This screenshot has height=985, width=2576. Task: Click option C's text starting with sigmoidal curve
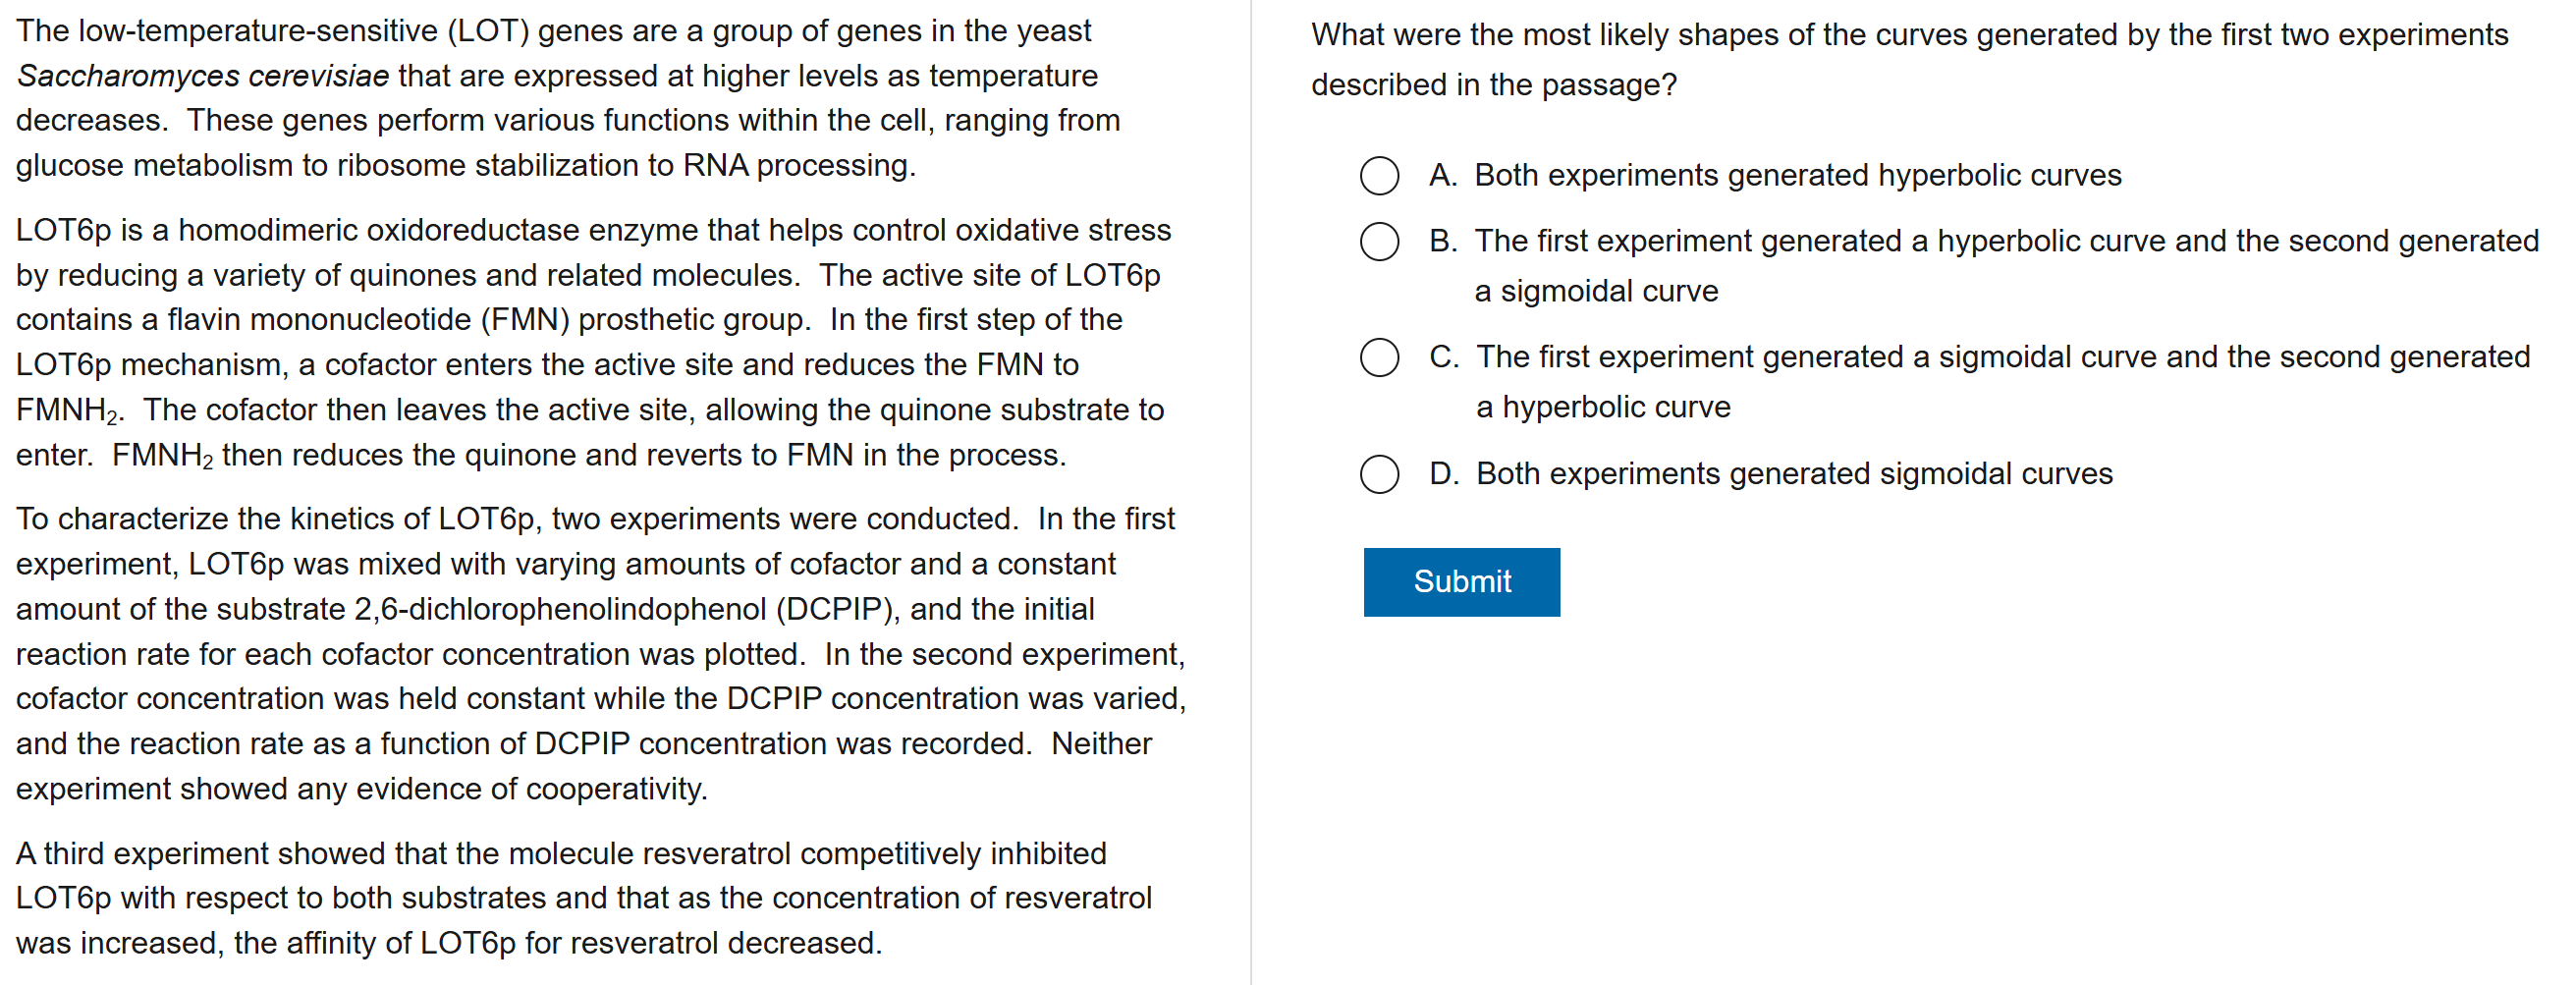2003,381
